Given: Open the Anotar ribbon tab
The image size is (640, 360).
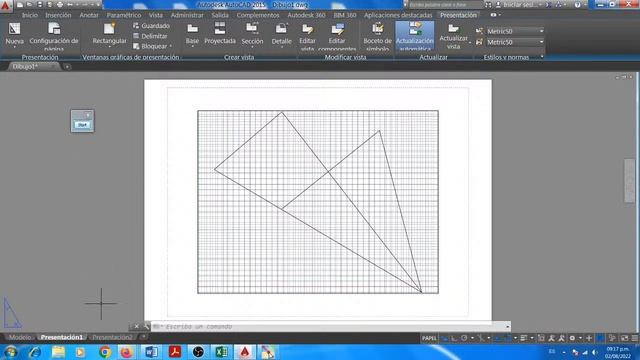Looking at the screenshot, I should [89, 15].
